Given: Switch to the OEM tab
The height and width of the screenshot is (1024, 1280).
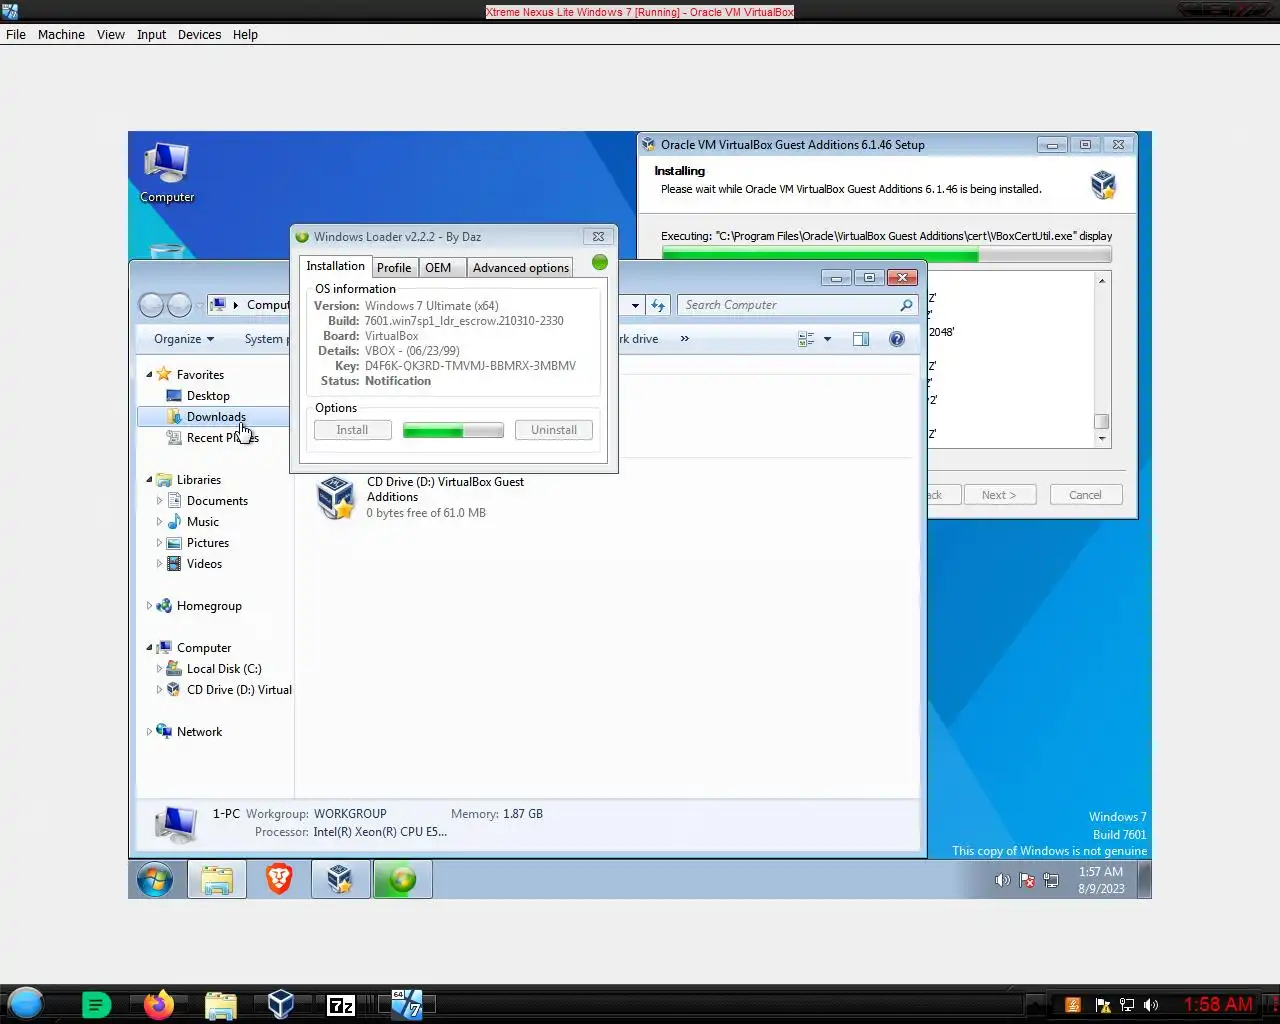Looking at the screenshot, I should [441, 268].
